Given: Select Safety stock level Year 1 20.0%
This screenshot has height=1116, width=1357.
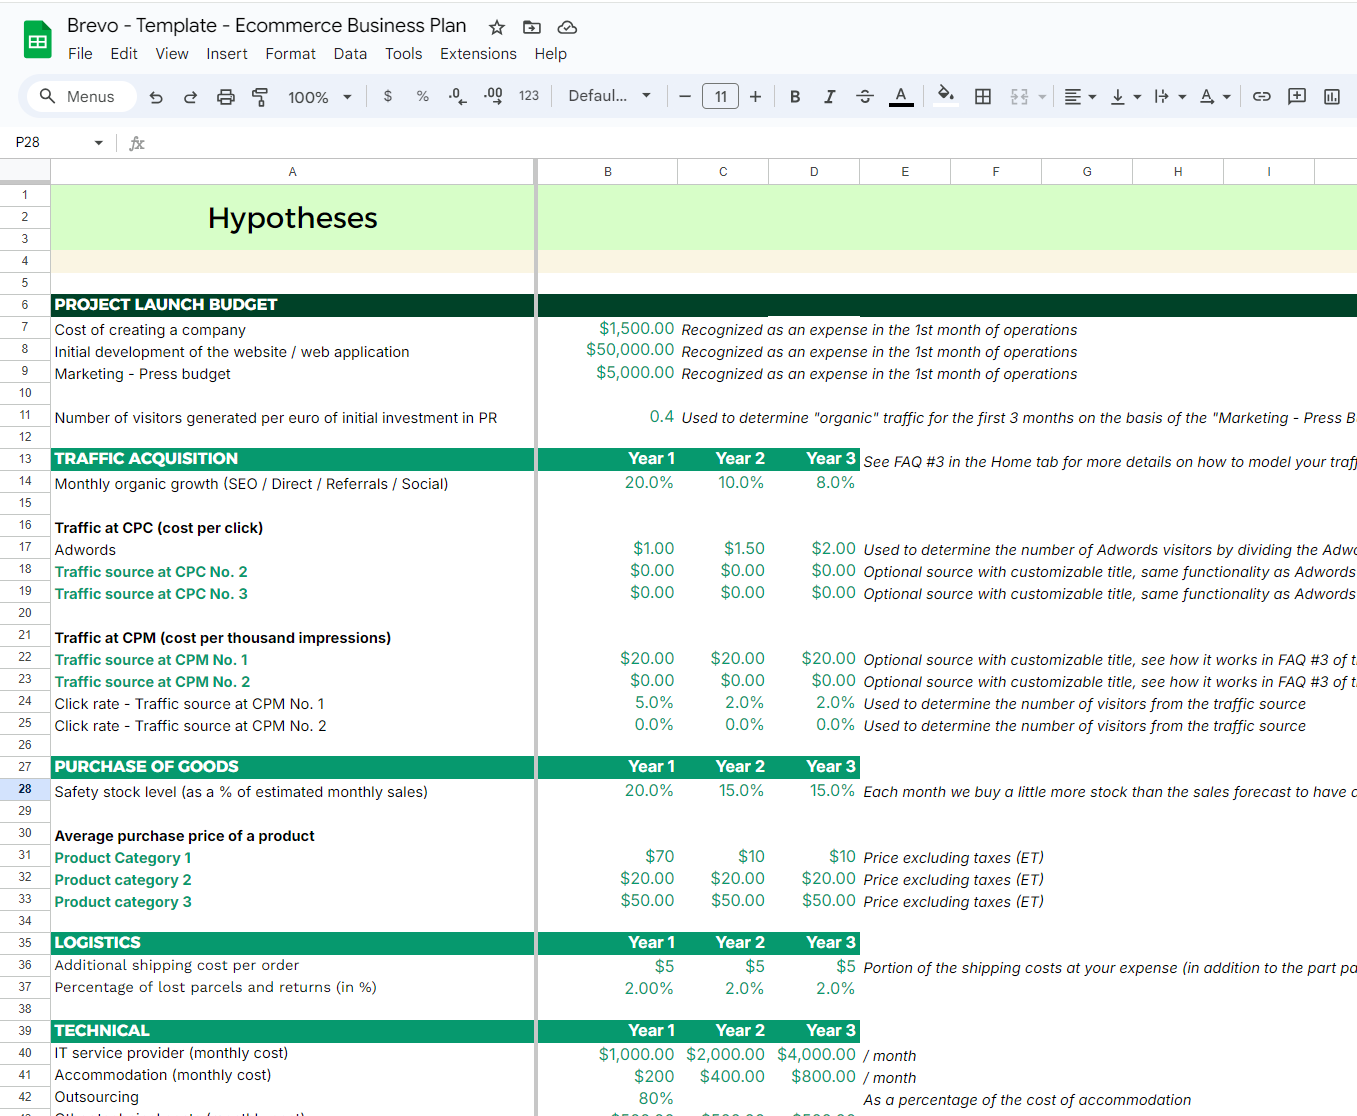Looking at the screenshot, I should [x=608, y=790].
